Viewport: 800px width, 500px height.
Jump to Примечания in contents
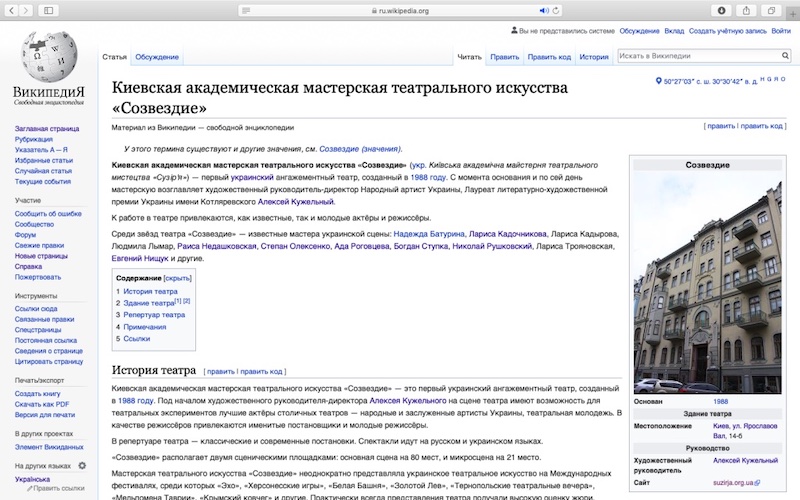(x=144, y=327)
